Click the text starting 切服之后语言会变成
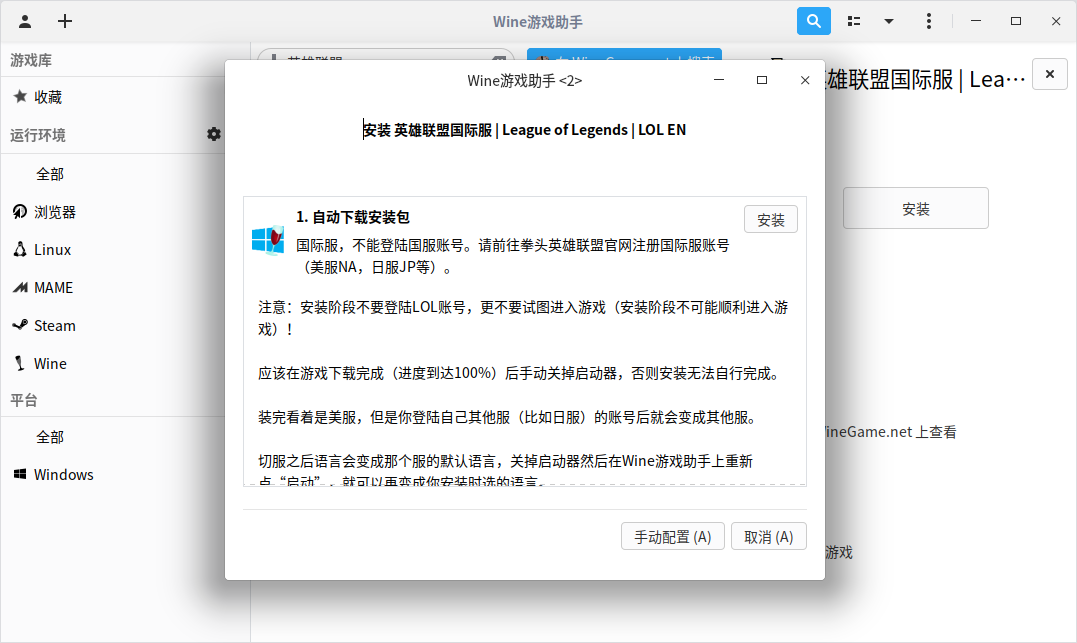The height and width of the screenshot is (643, 1077). [506, 471]
